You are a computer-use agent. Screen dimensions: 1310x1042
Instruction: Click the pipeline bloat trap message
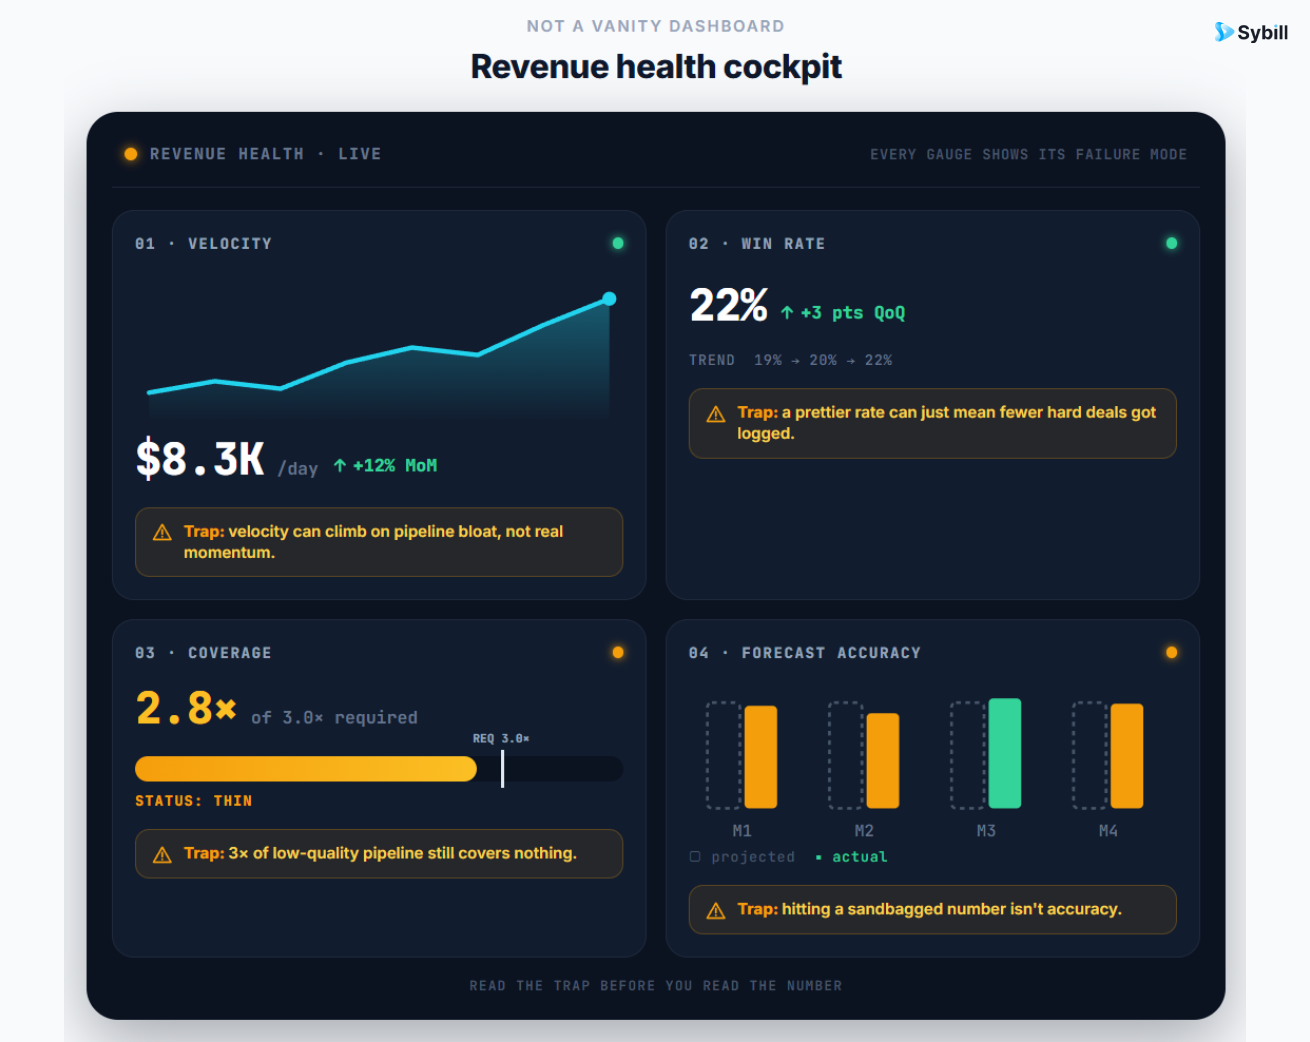pos(373,542)
